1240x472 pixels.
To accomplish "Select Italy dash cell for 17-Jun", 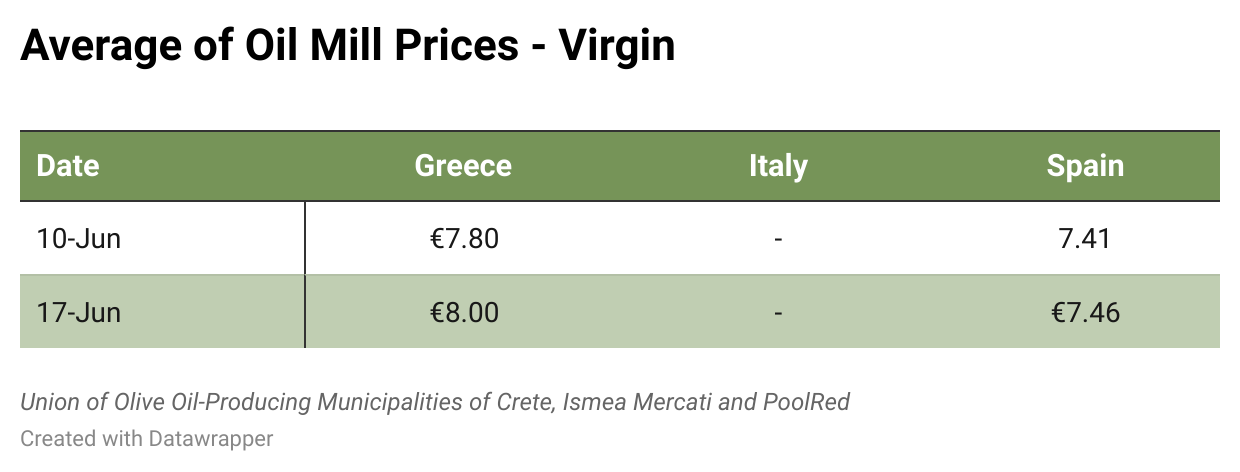I will click(x=778, y=312).
